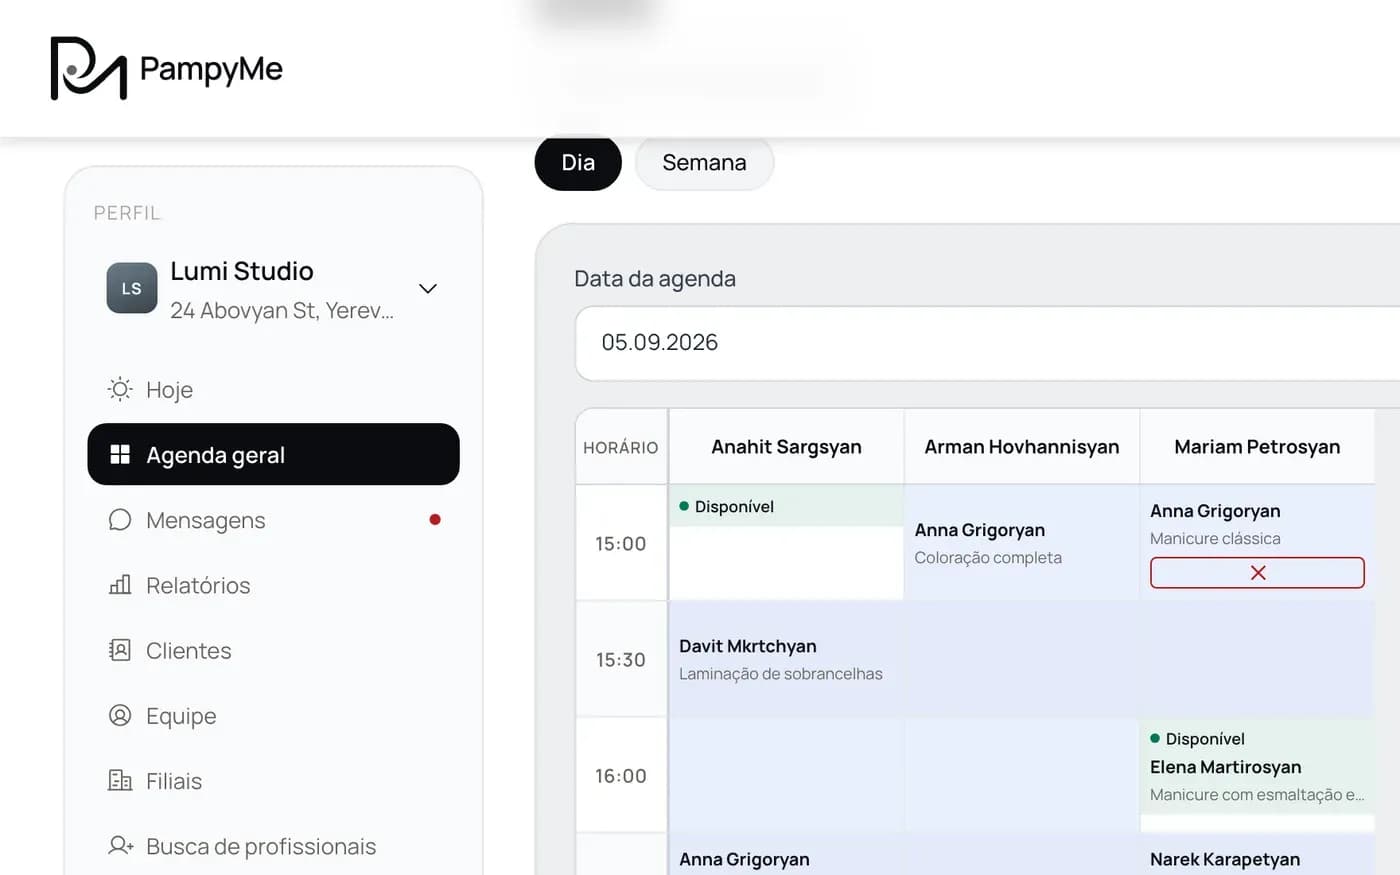Click the Mensagens chat bubble icon

[120, 519]
